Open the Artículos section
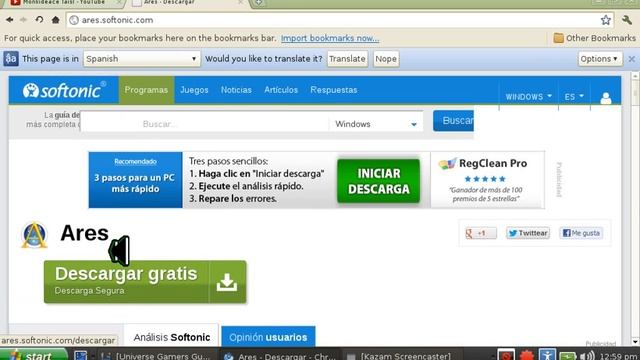 click(x=281, y=90)
